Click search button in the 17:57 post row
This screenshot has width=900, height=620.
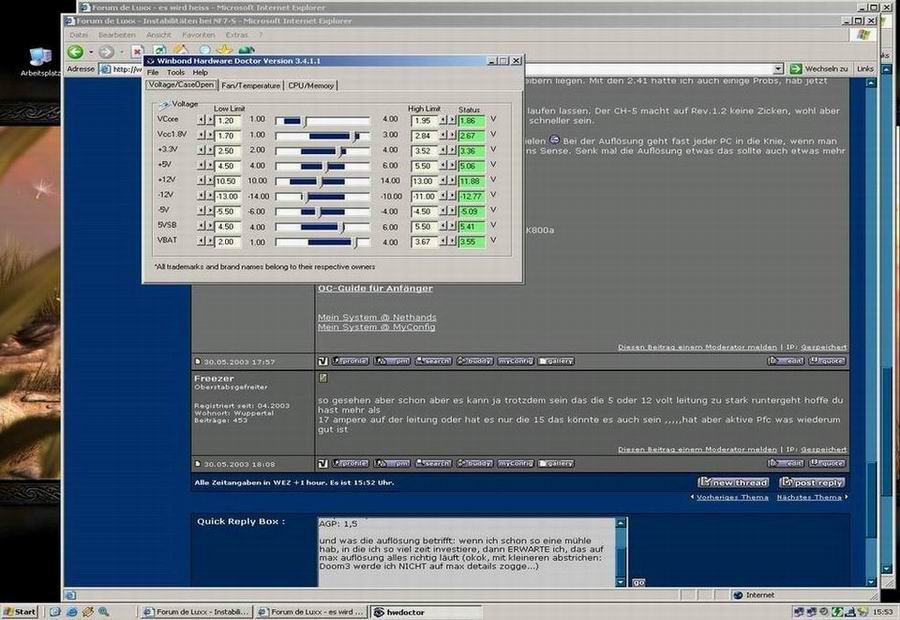433,361
